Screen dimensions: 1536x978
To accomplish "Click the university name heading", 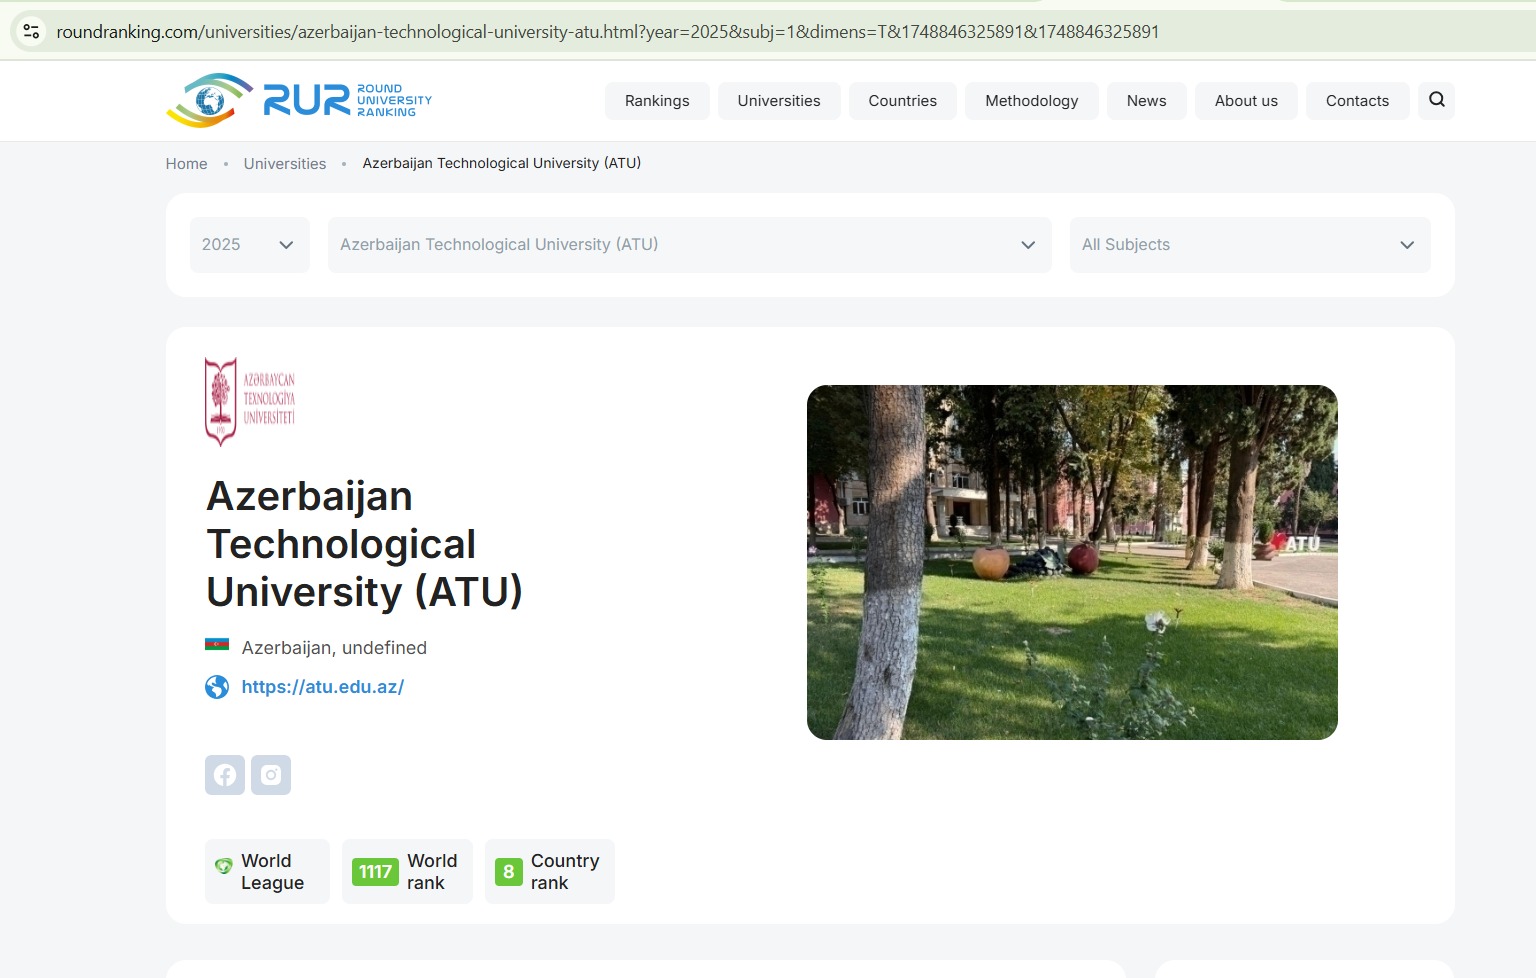I will 364,544.
